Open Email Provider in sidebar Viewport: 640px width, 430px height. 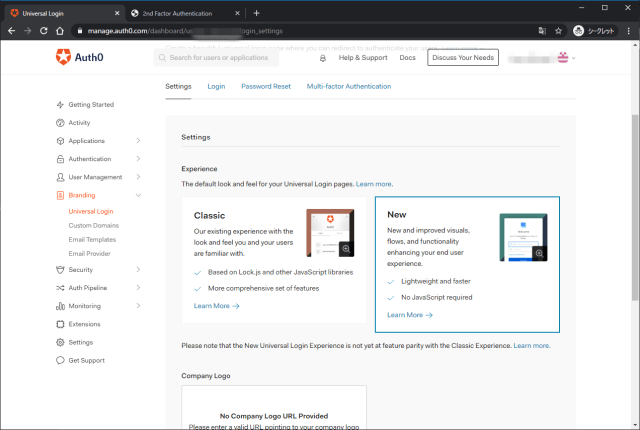(89, 254)
